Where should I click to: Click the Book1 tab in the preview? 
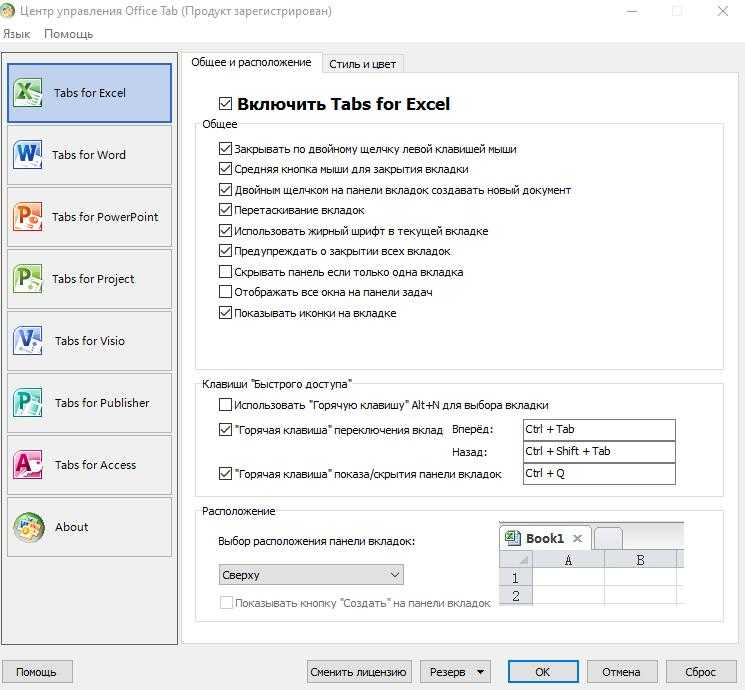(545, 538)
